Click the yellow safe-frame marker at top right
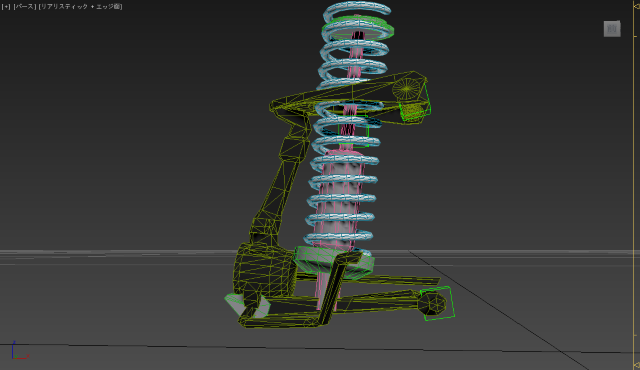The height and width of the screenshot is (370, 640). 636,6
